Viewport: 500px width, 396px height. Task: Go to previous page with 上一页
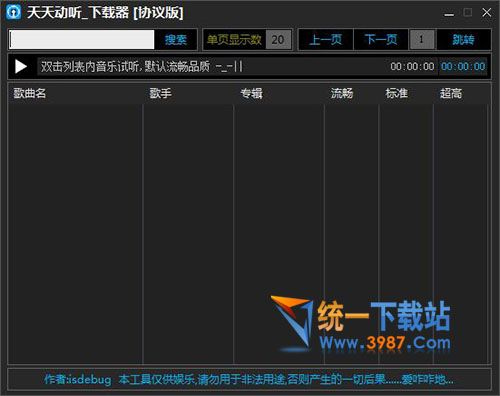click(x=326, y=40)
